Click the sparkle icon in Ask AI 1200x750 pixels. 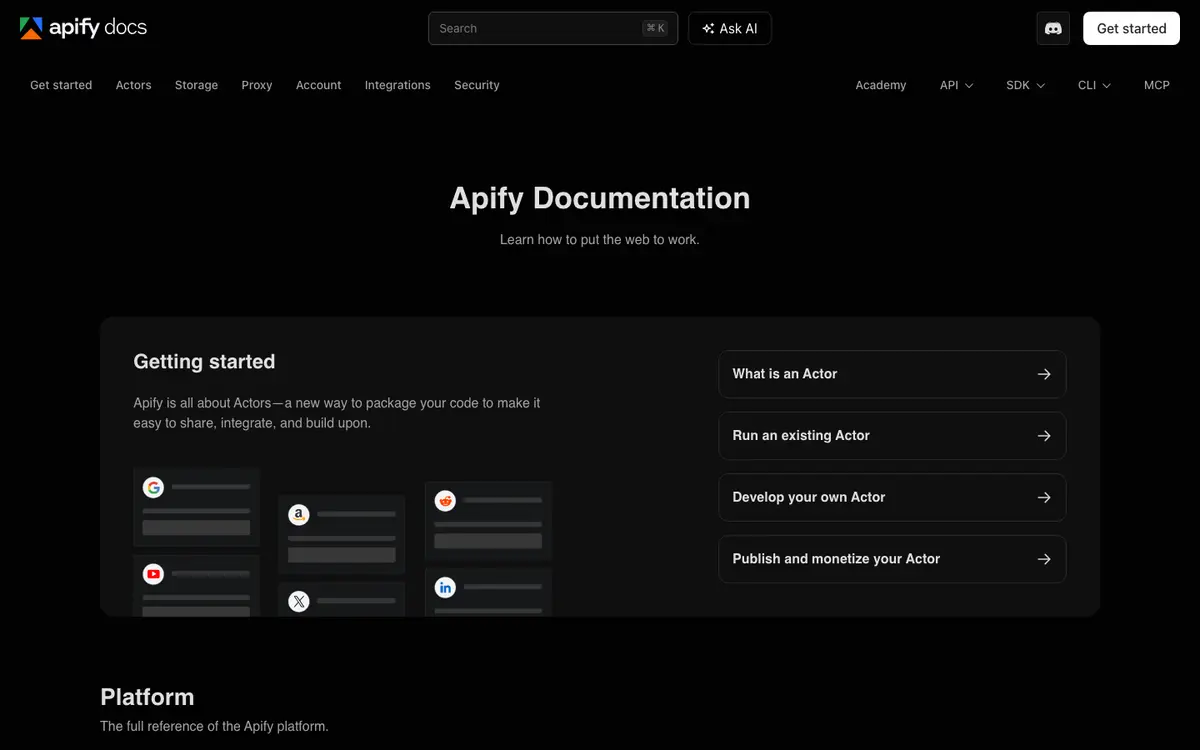tap(708, 29)
